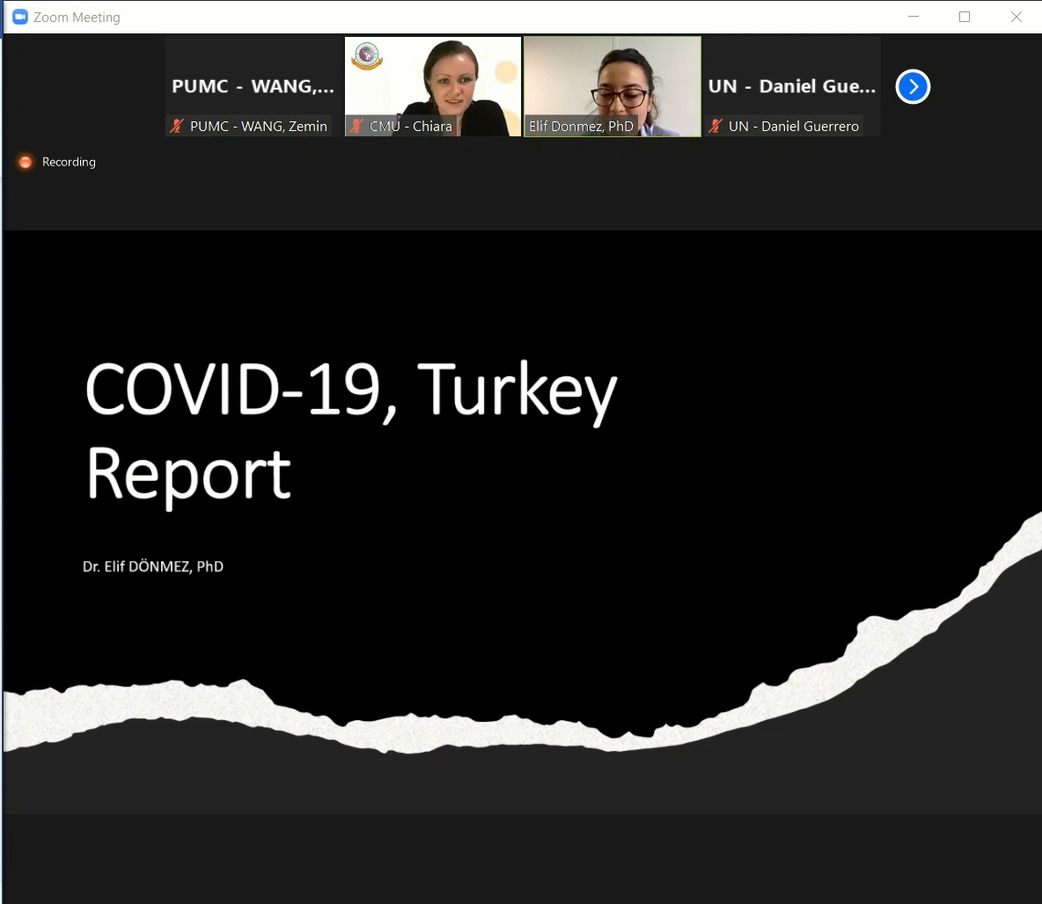This screenshot has width=1042, height=904.
Task: Click the red recording indicator dot
Action: [25, 162]
